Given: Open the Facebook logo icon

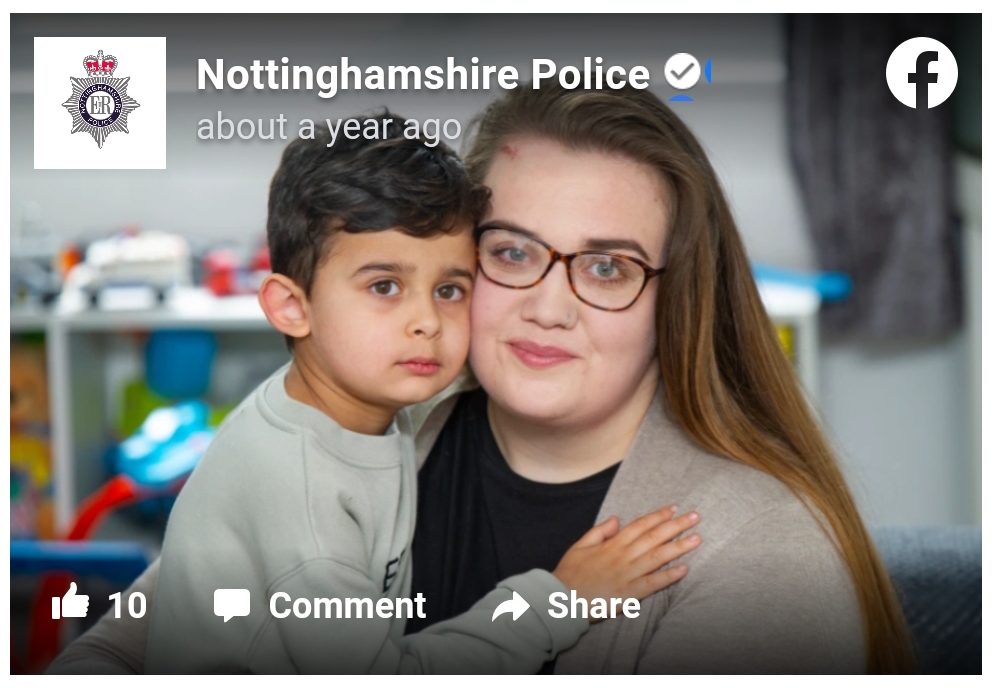Looking at the screenshot, I should [x=921, y=72].
